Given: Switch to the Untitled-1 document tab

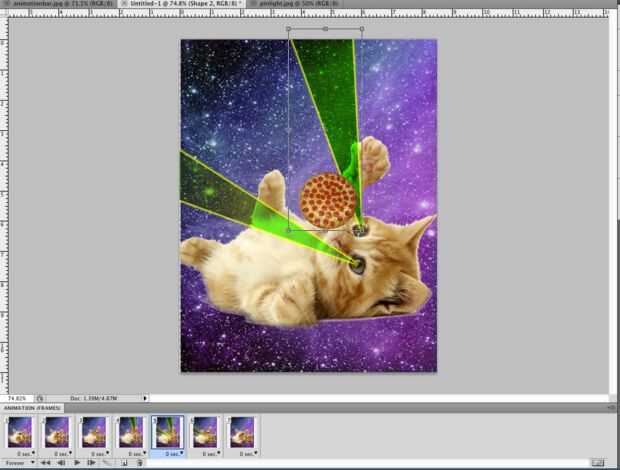Looking at the screenshot, I should point(183,3).
